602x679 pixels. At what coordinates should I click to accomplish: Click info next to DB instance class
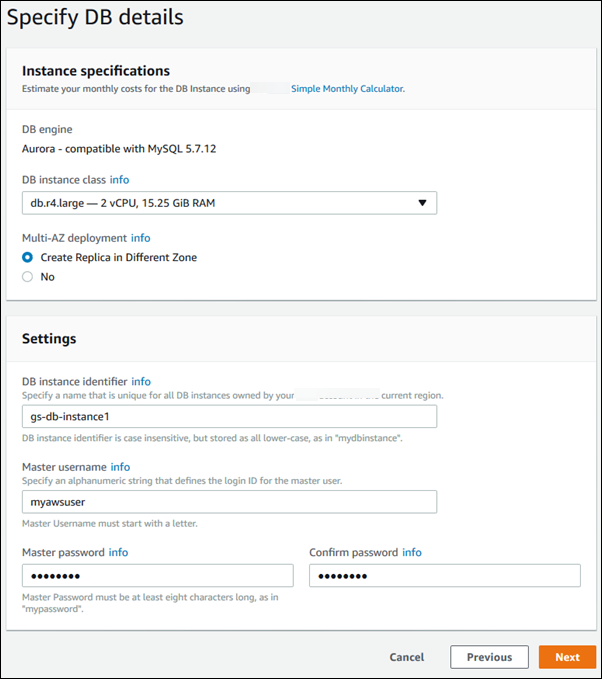pos(119,180)
